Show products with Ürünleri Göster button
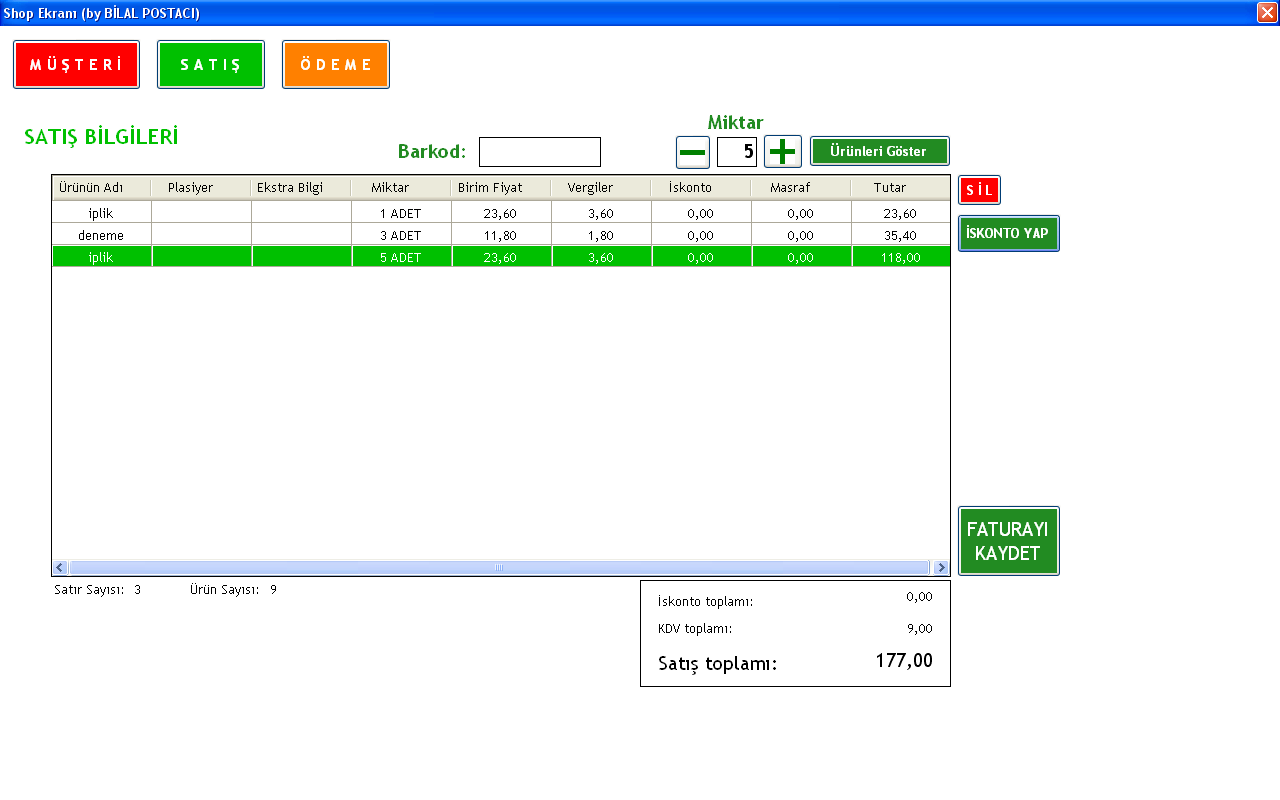1280x800 pixels. 879,151
